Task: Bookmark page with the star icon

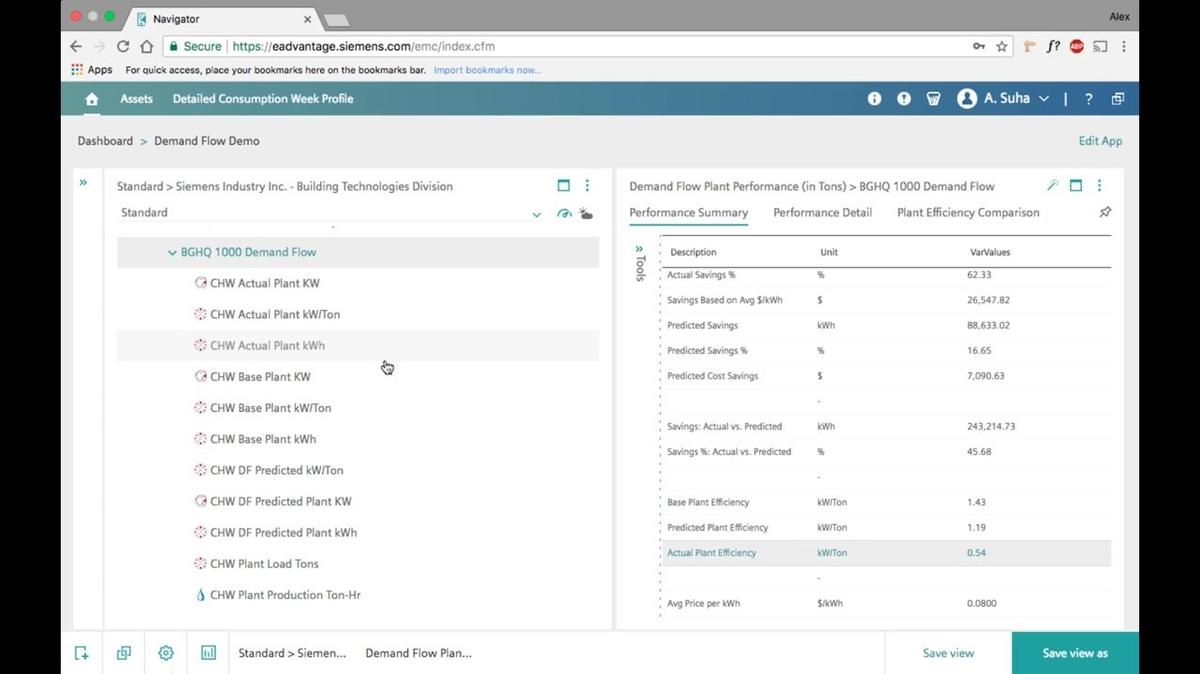Action: [x=1001, y=46]
